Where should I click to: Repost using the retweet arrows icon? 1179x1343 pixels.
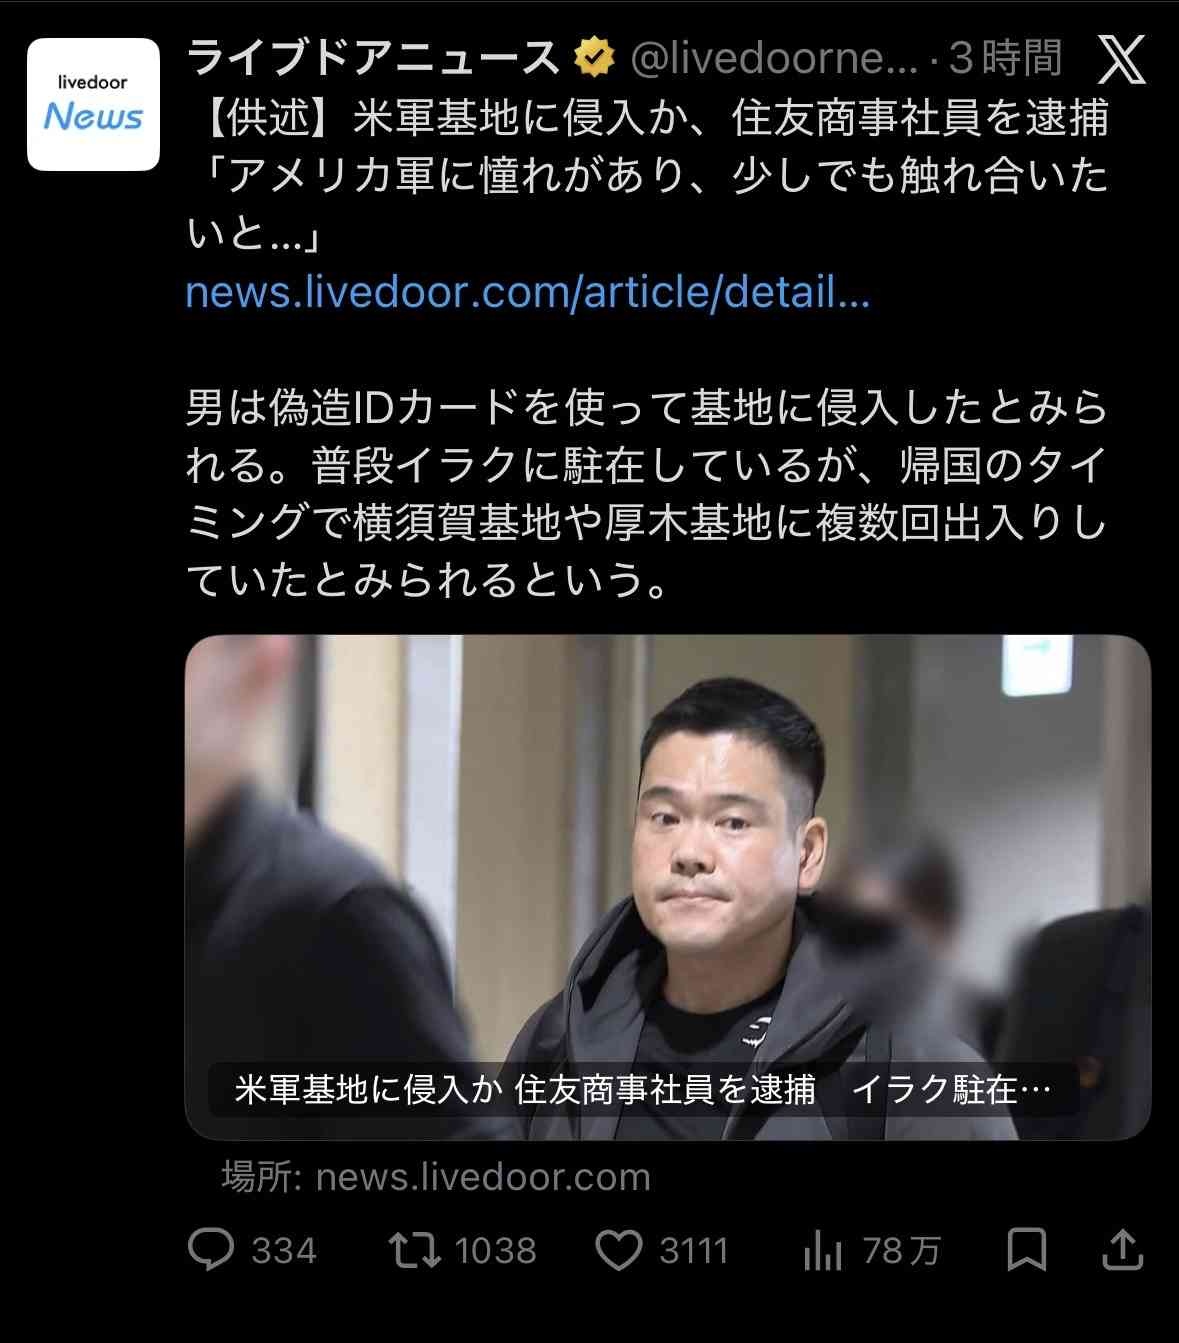[414, 1250]
